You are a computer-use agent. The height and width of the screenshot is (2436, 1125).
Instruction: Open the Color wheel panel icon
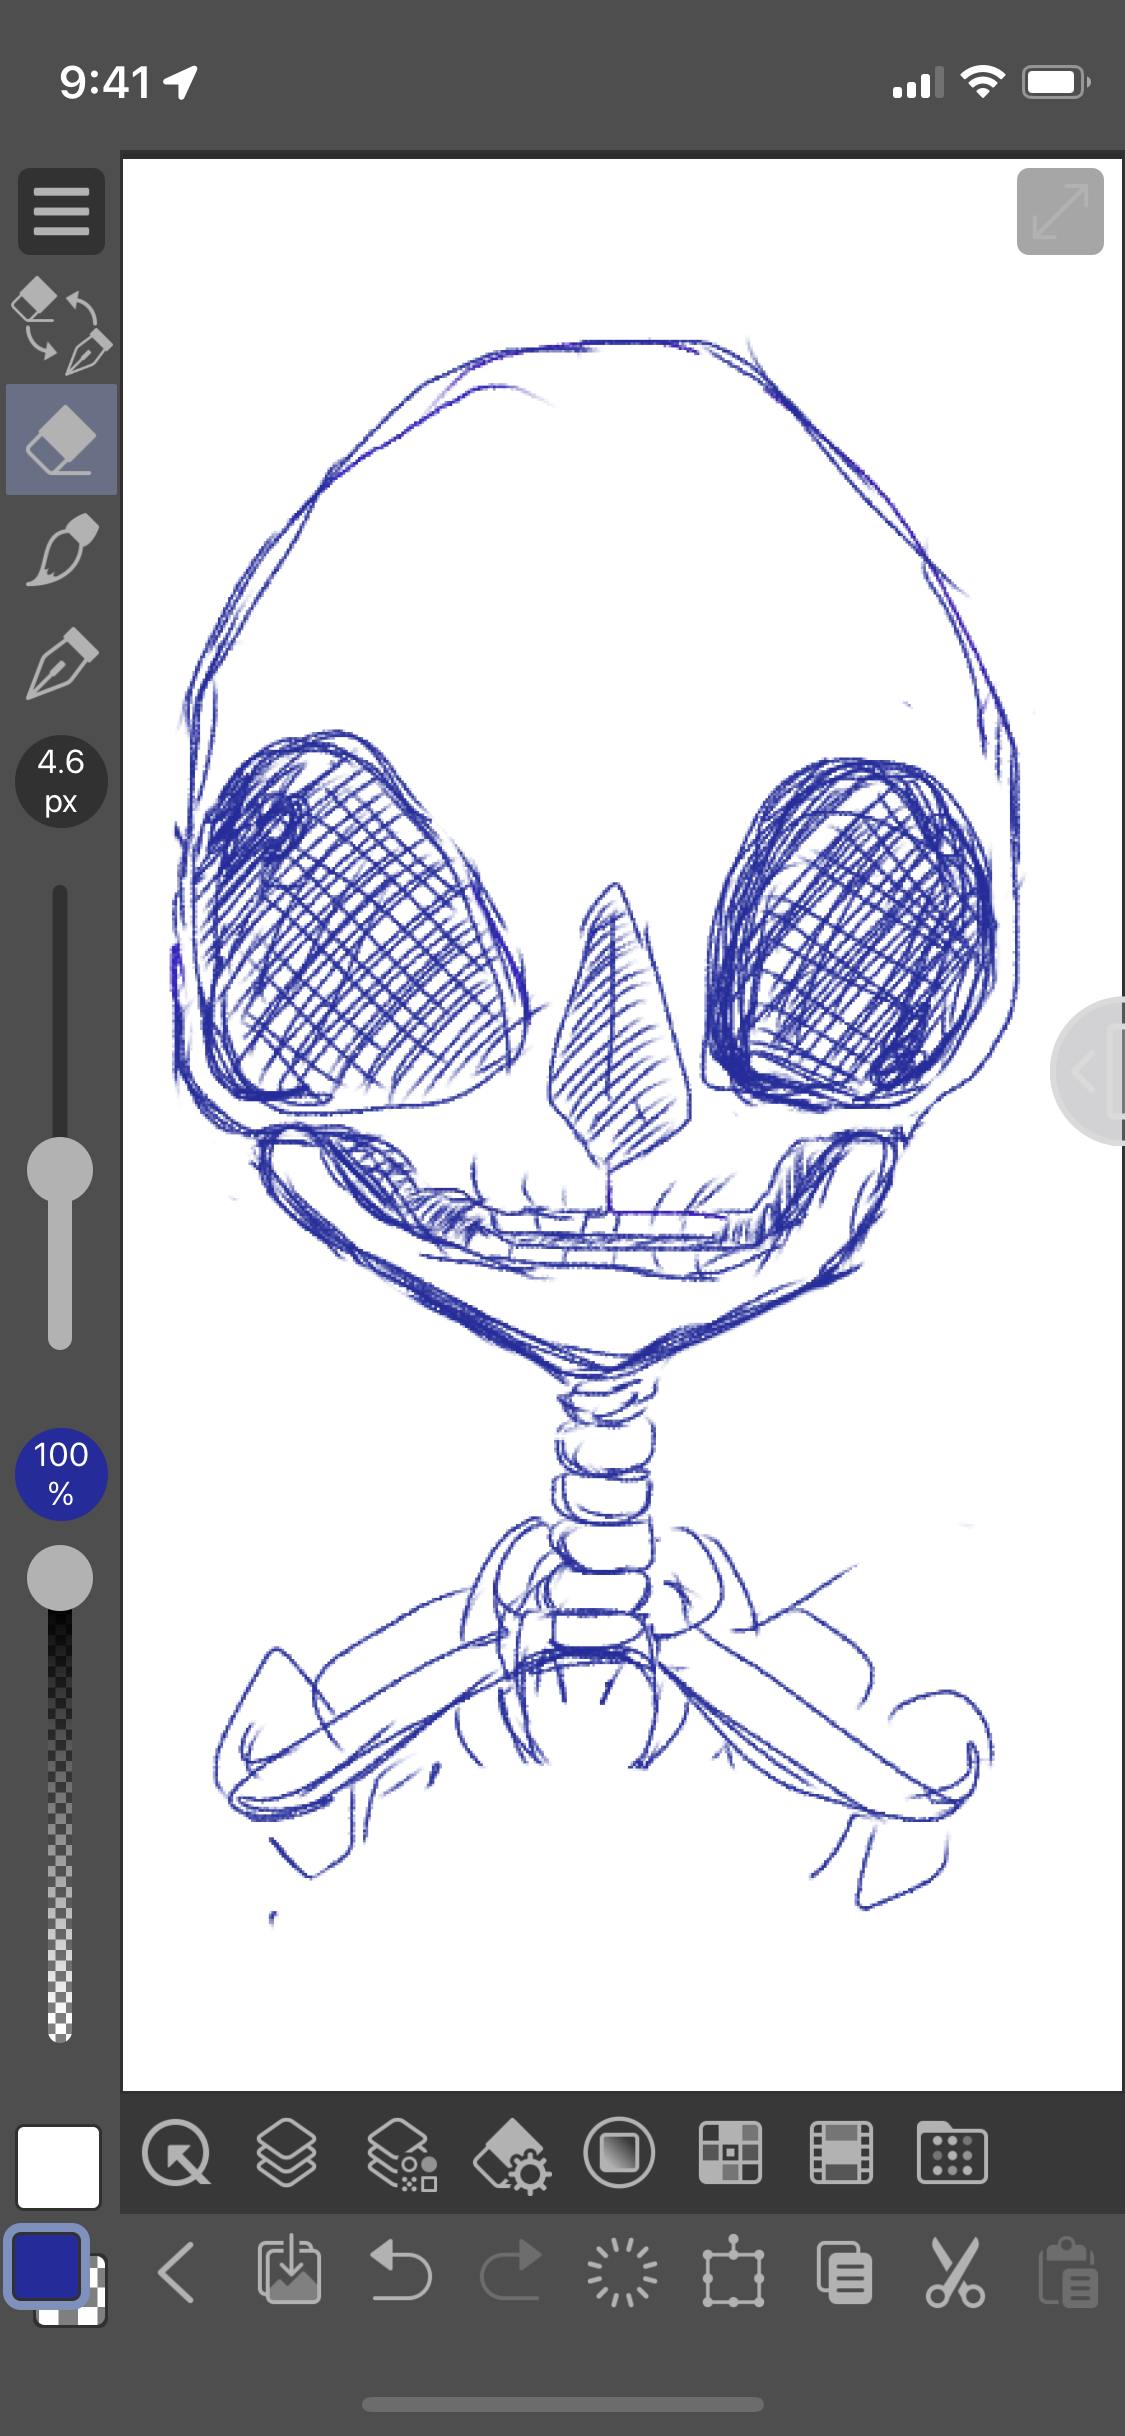point(619,2153)
